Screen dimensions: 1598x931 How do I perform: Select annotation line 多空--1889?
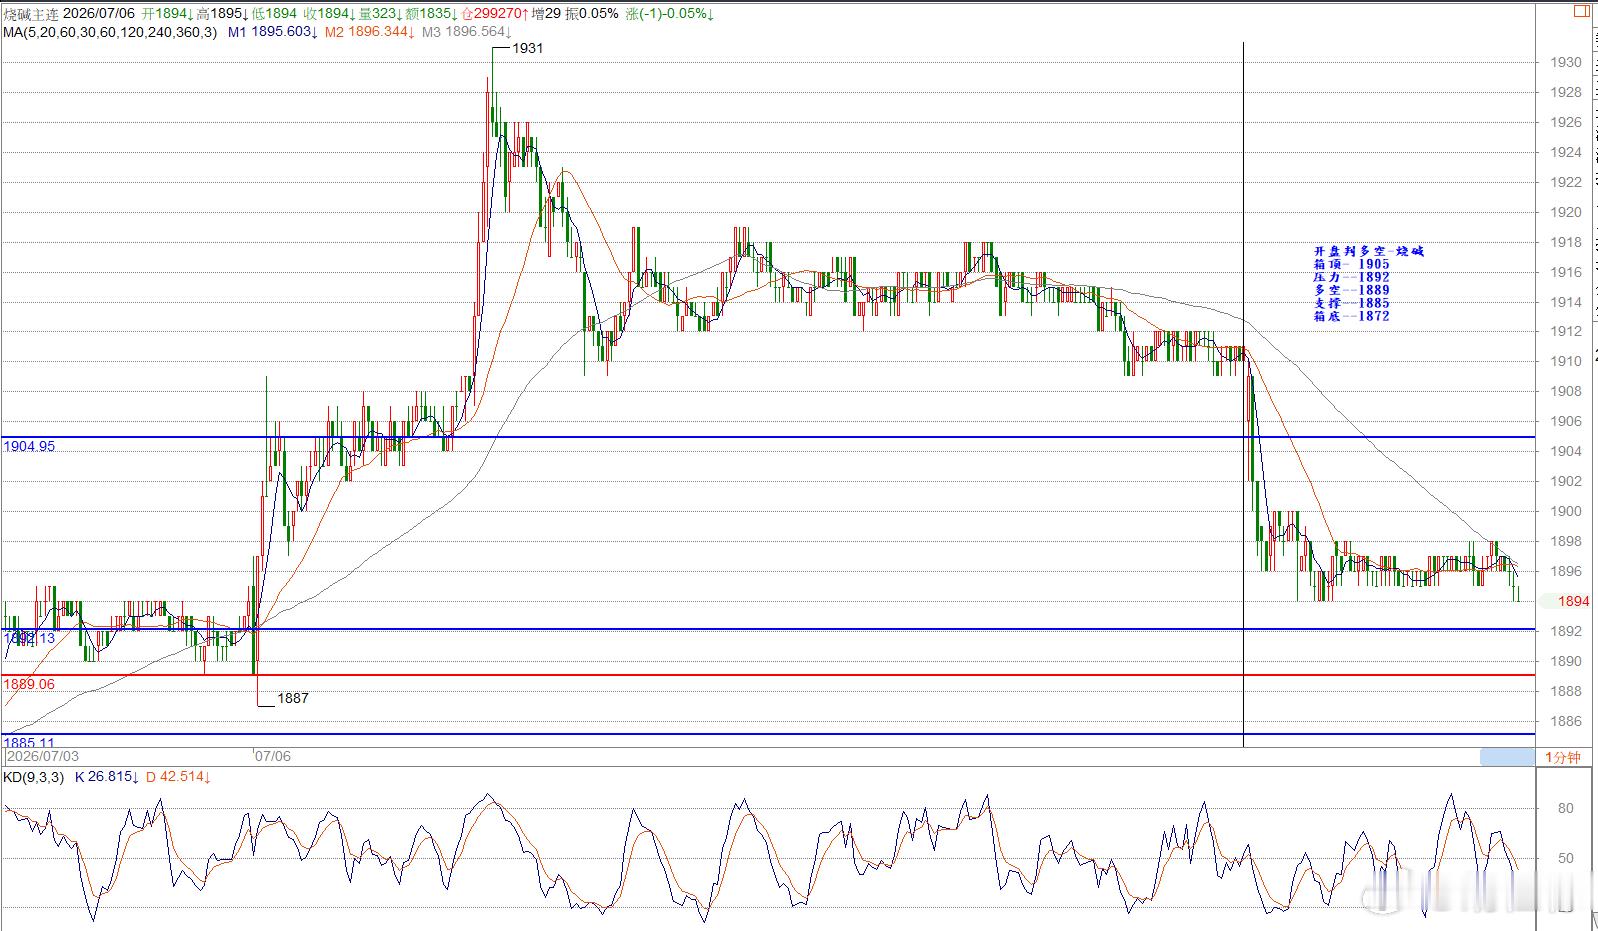click(1352, 290)
